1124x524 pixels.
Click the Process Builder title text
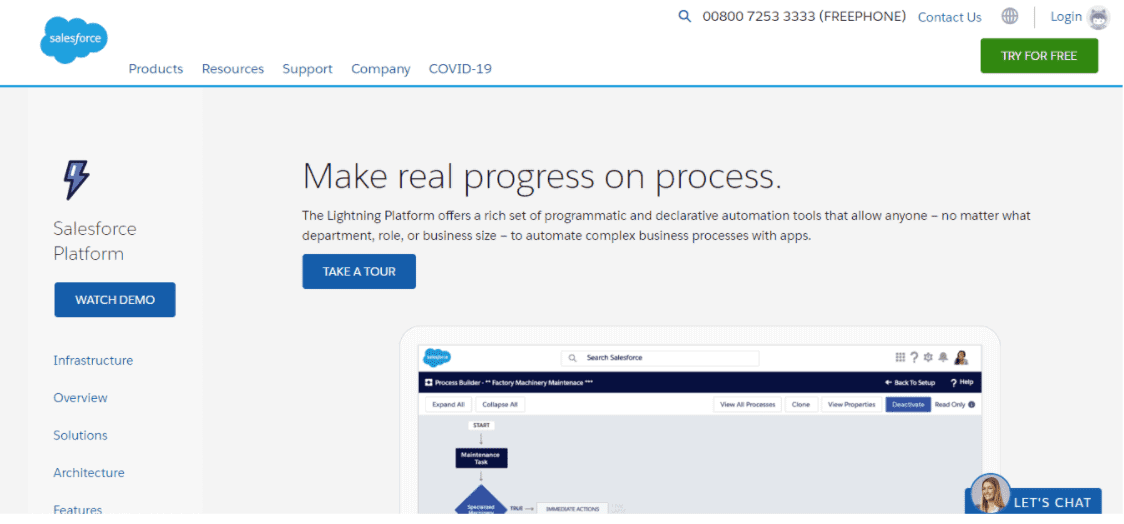pyautogui.click(x=514, y=383)
